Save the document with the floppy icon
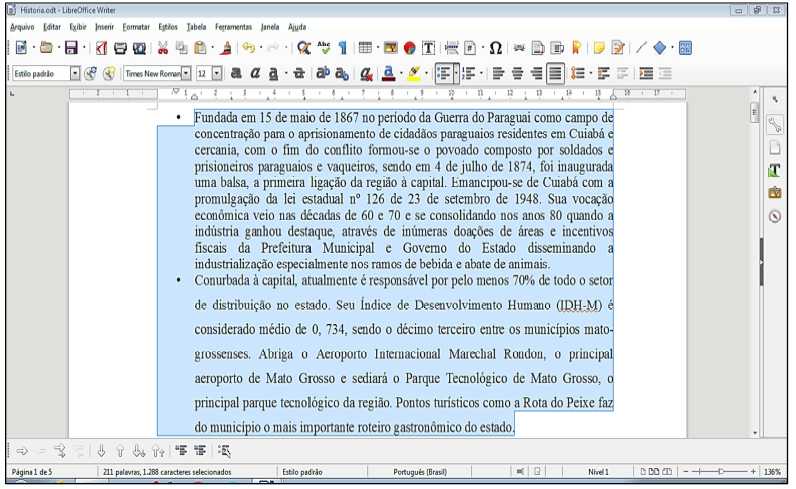This screenshot has width=796, height=489. 71,48
